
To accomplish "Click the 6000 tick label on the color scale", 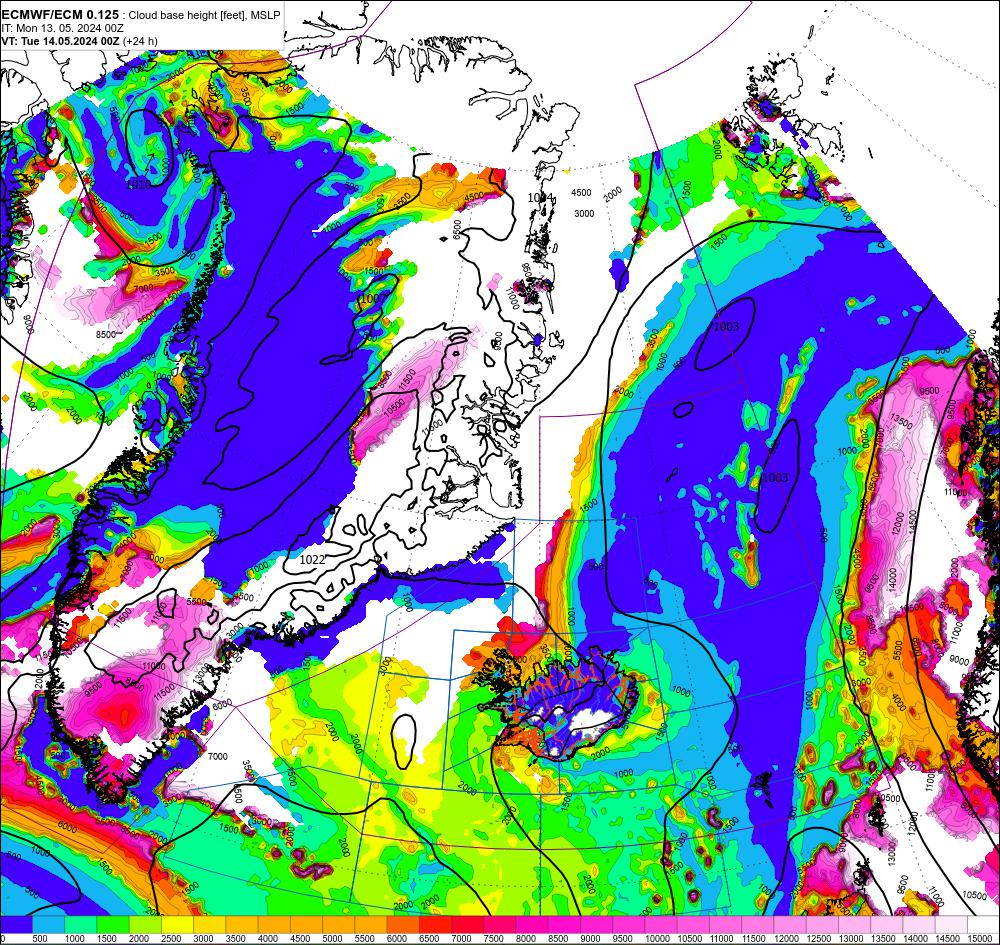I will [x=397, y=938].
